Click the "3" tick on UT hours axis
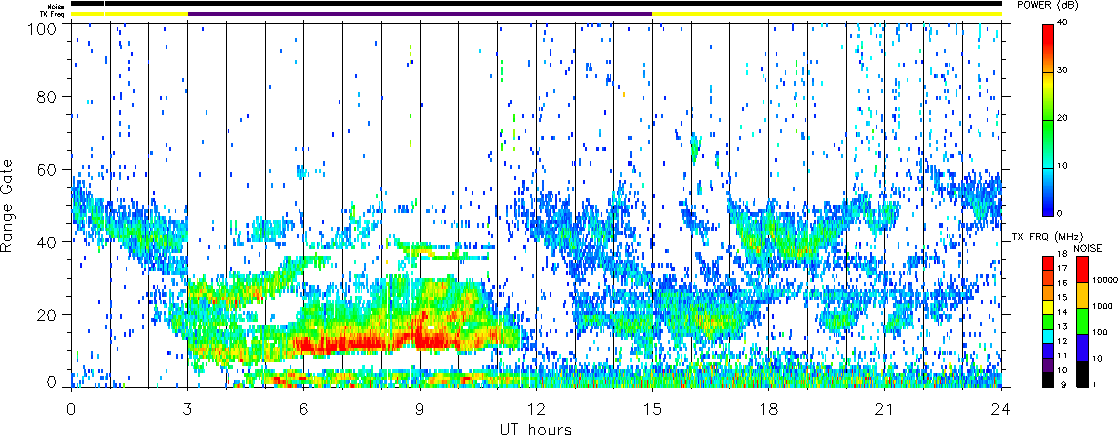This screenshot has width=1118, height=435. pos(187,409)
